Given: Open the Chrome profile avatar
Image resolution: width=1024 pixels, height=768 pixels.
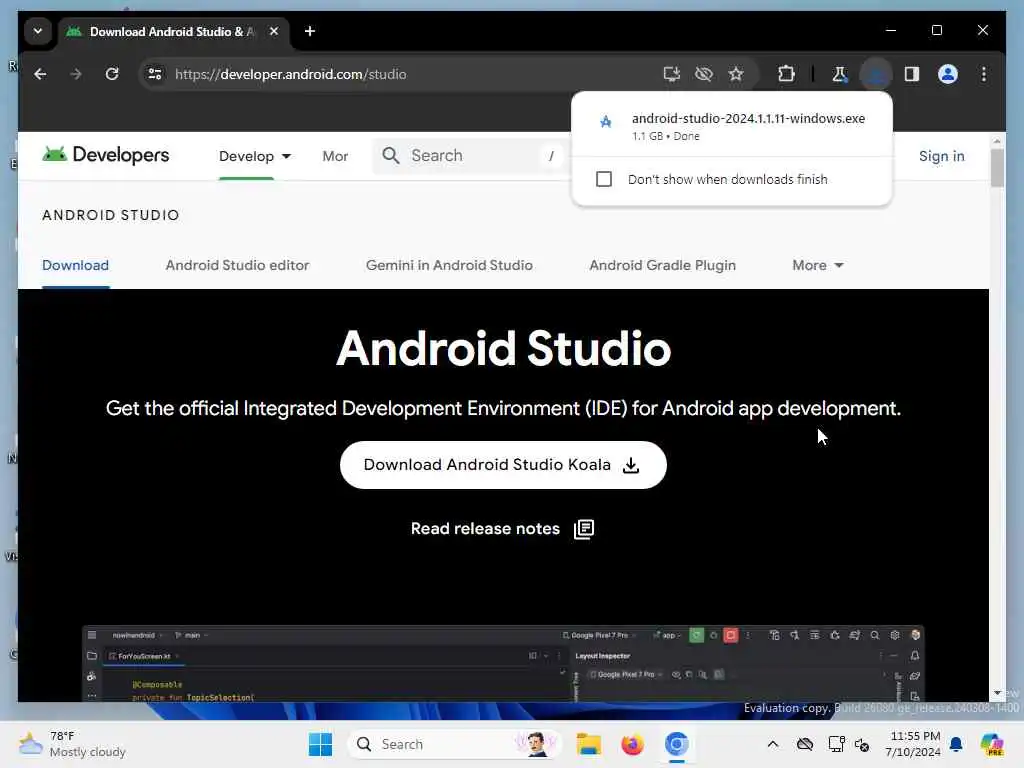Looking at the screenshot, I should point(948,74).
